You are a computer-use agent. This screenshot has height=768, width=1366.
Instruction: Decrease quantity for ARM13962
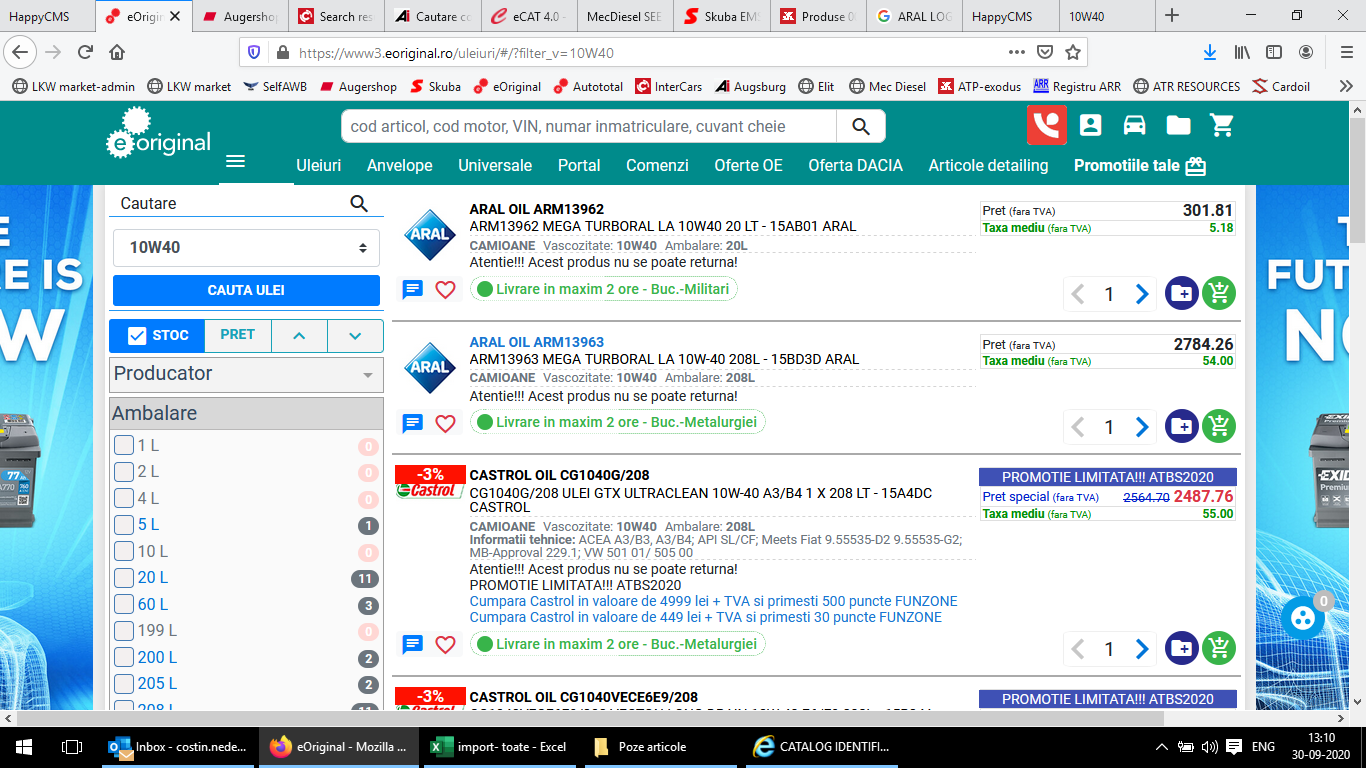1077,293
